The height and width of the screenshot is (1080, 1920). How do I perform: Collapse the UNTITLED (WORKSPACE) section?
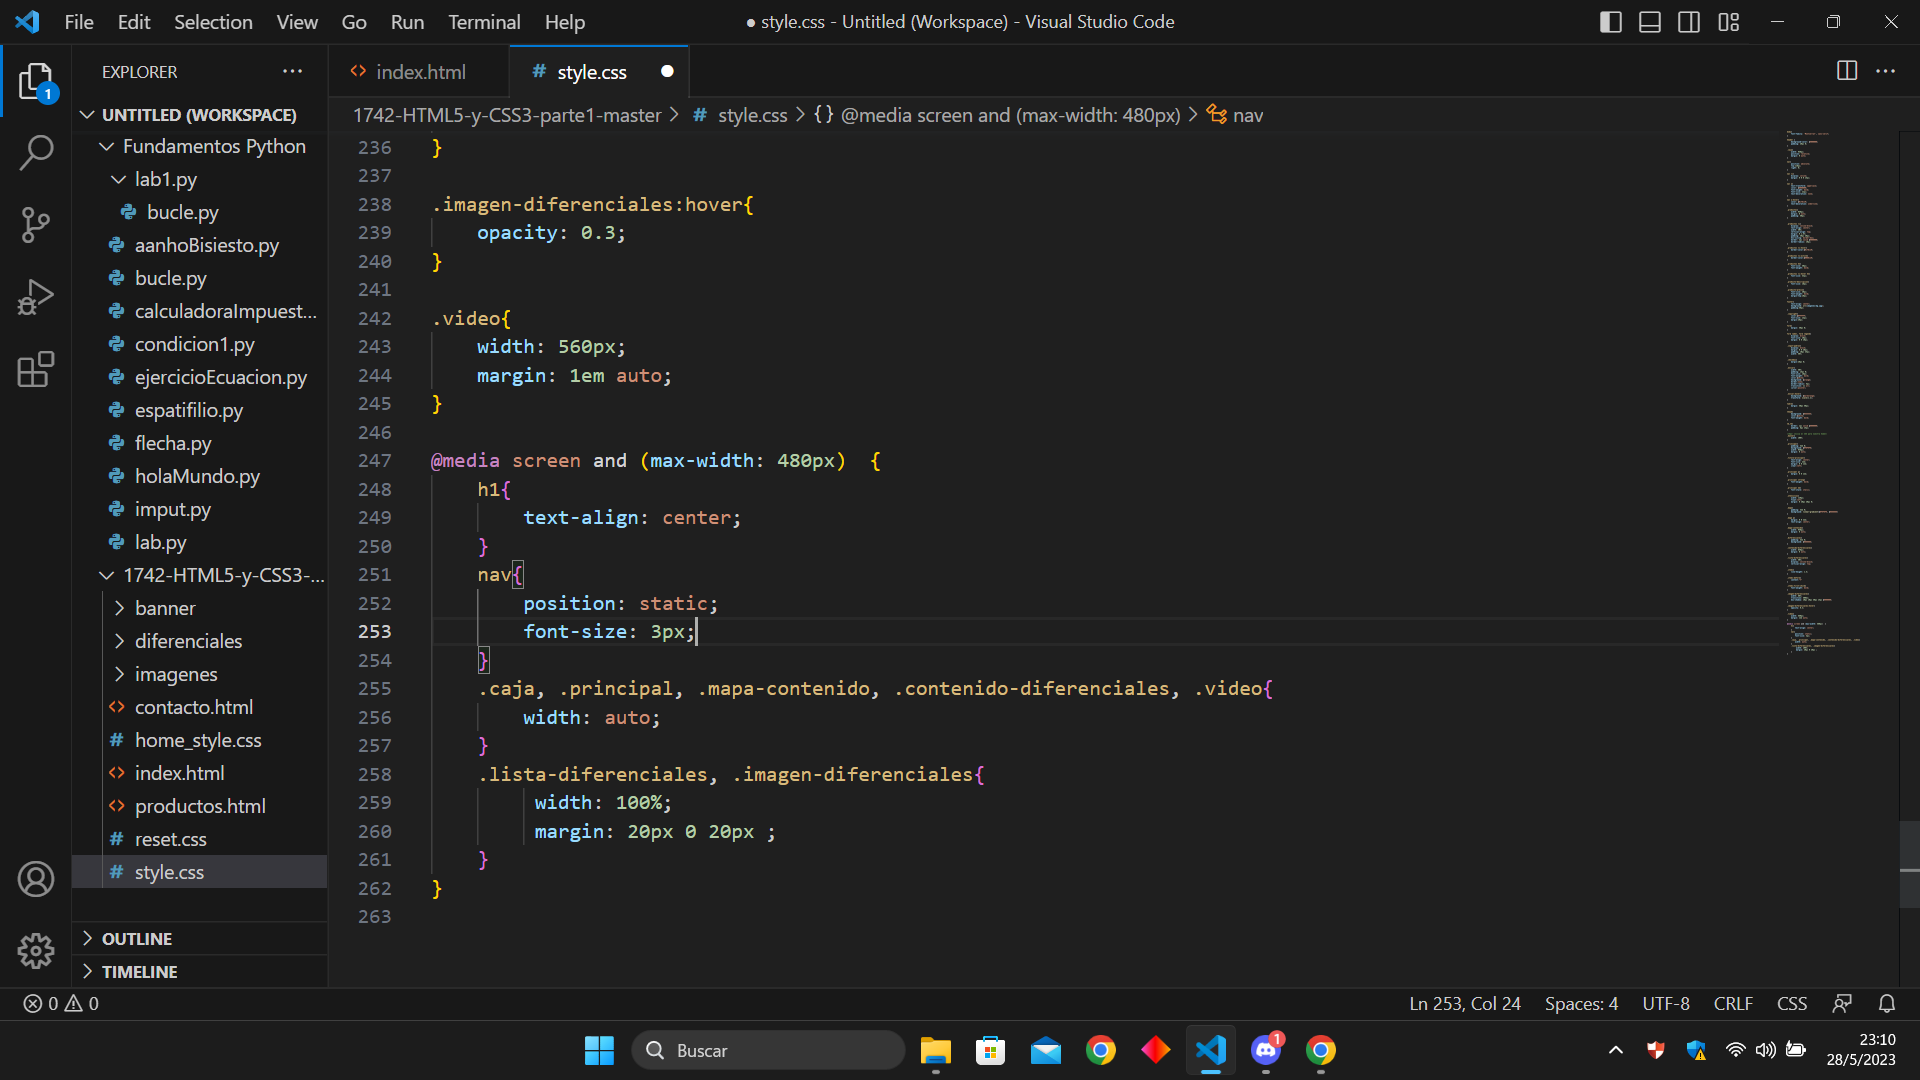tap(199, 115)
